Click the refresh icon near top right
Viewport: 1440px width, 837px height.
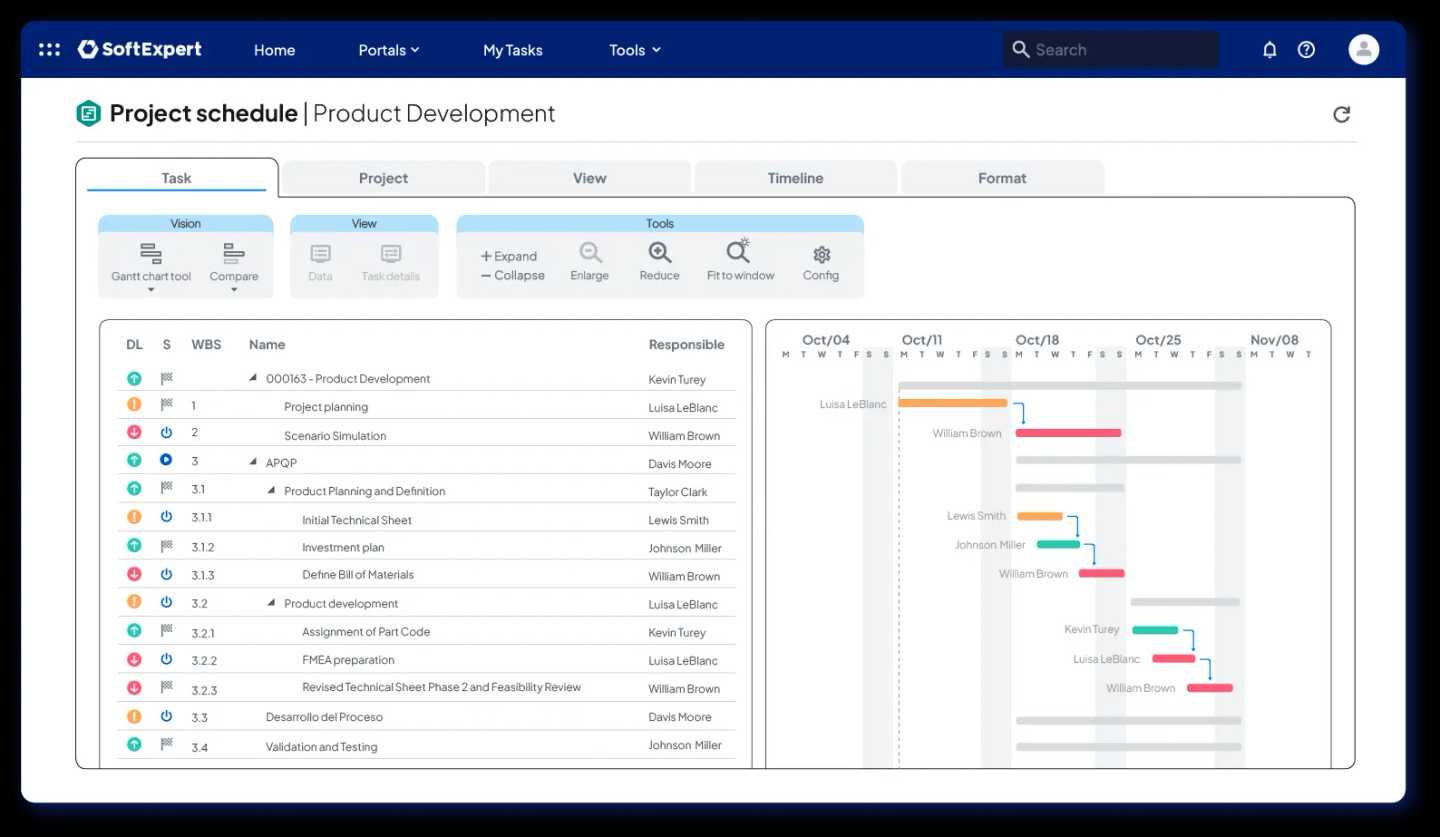tap(1341, 114)
